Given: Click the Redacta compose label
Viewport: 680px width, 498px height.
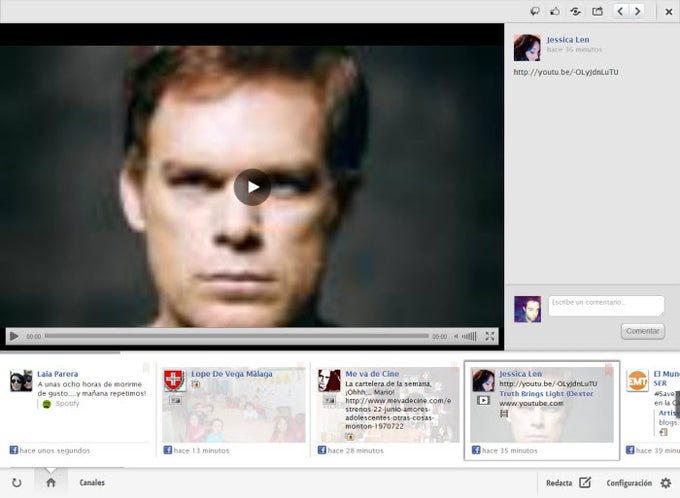Looking at the screenshot, I should 559,483.
